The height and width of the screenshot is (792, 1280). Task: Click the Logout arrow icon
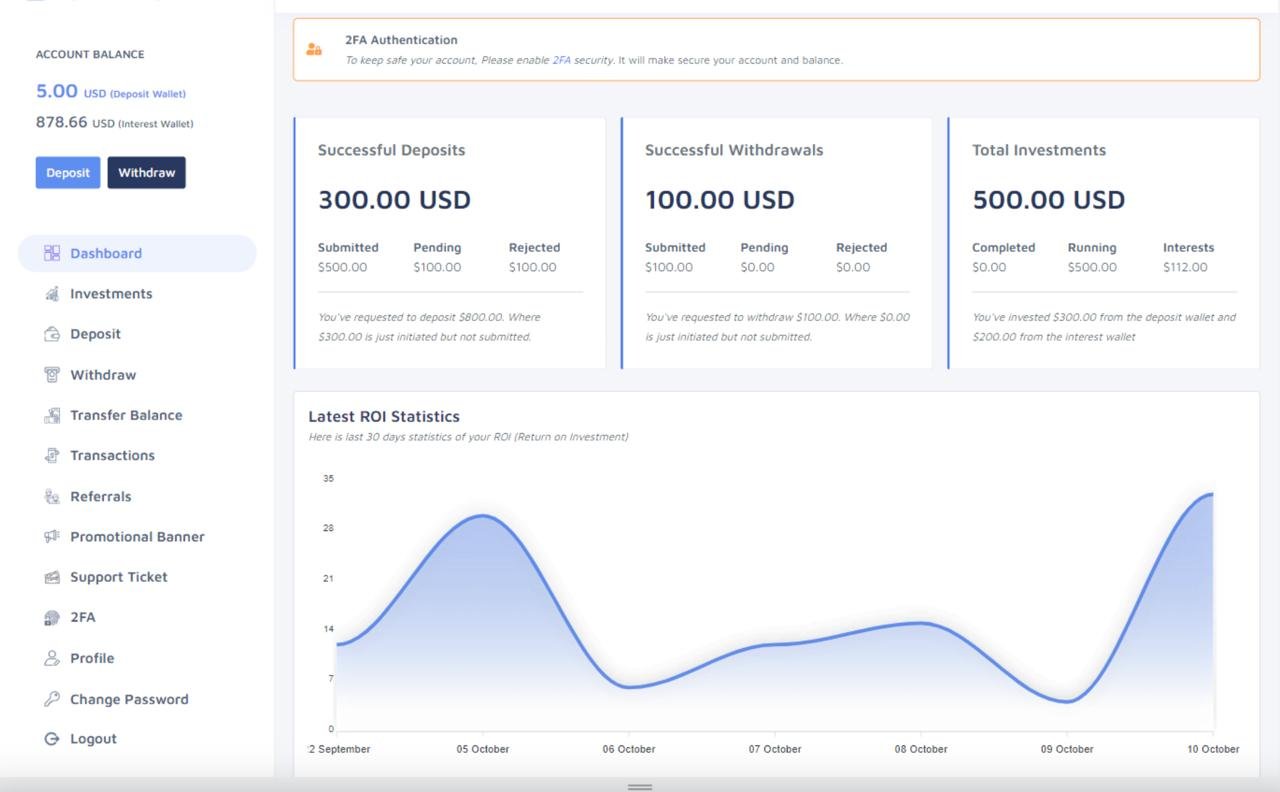point(52,739)
